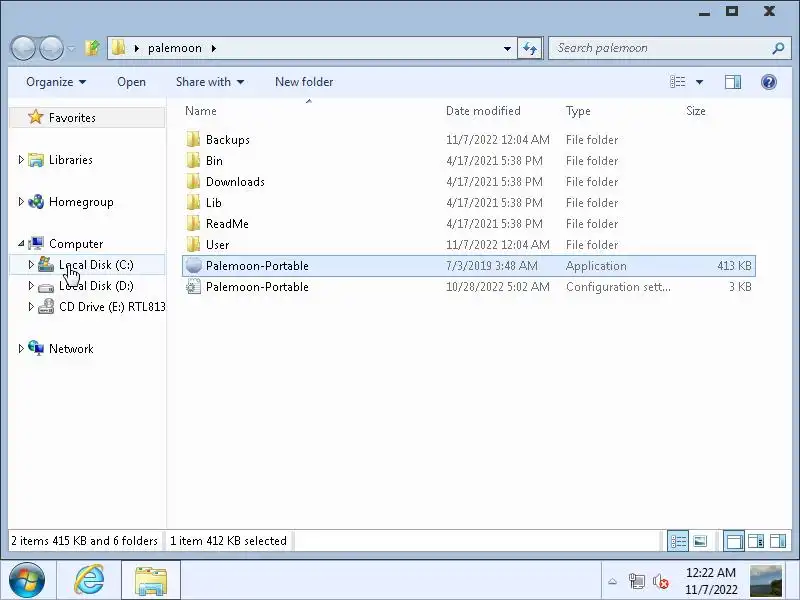Click the palemoon breadcrumb in the address bar
Screen dimensions: 800x600
[x=174, y=48]
